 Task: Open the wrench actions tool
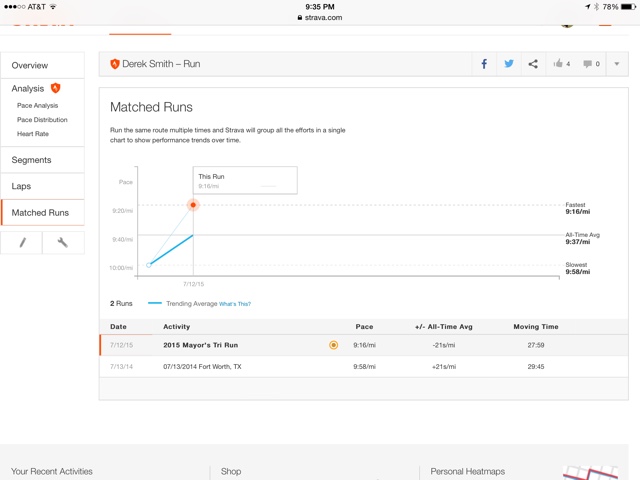tap(63, 242)
